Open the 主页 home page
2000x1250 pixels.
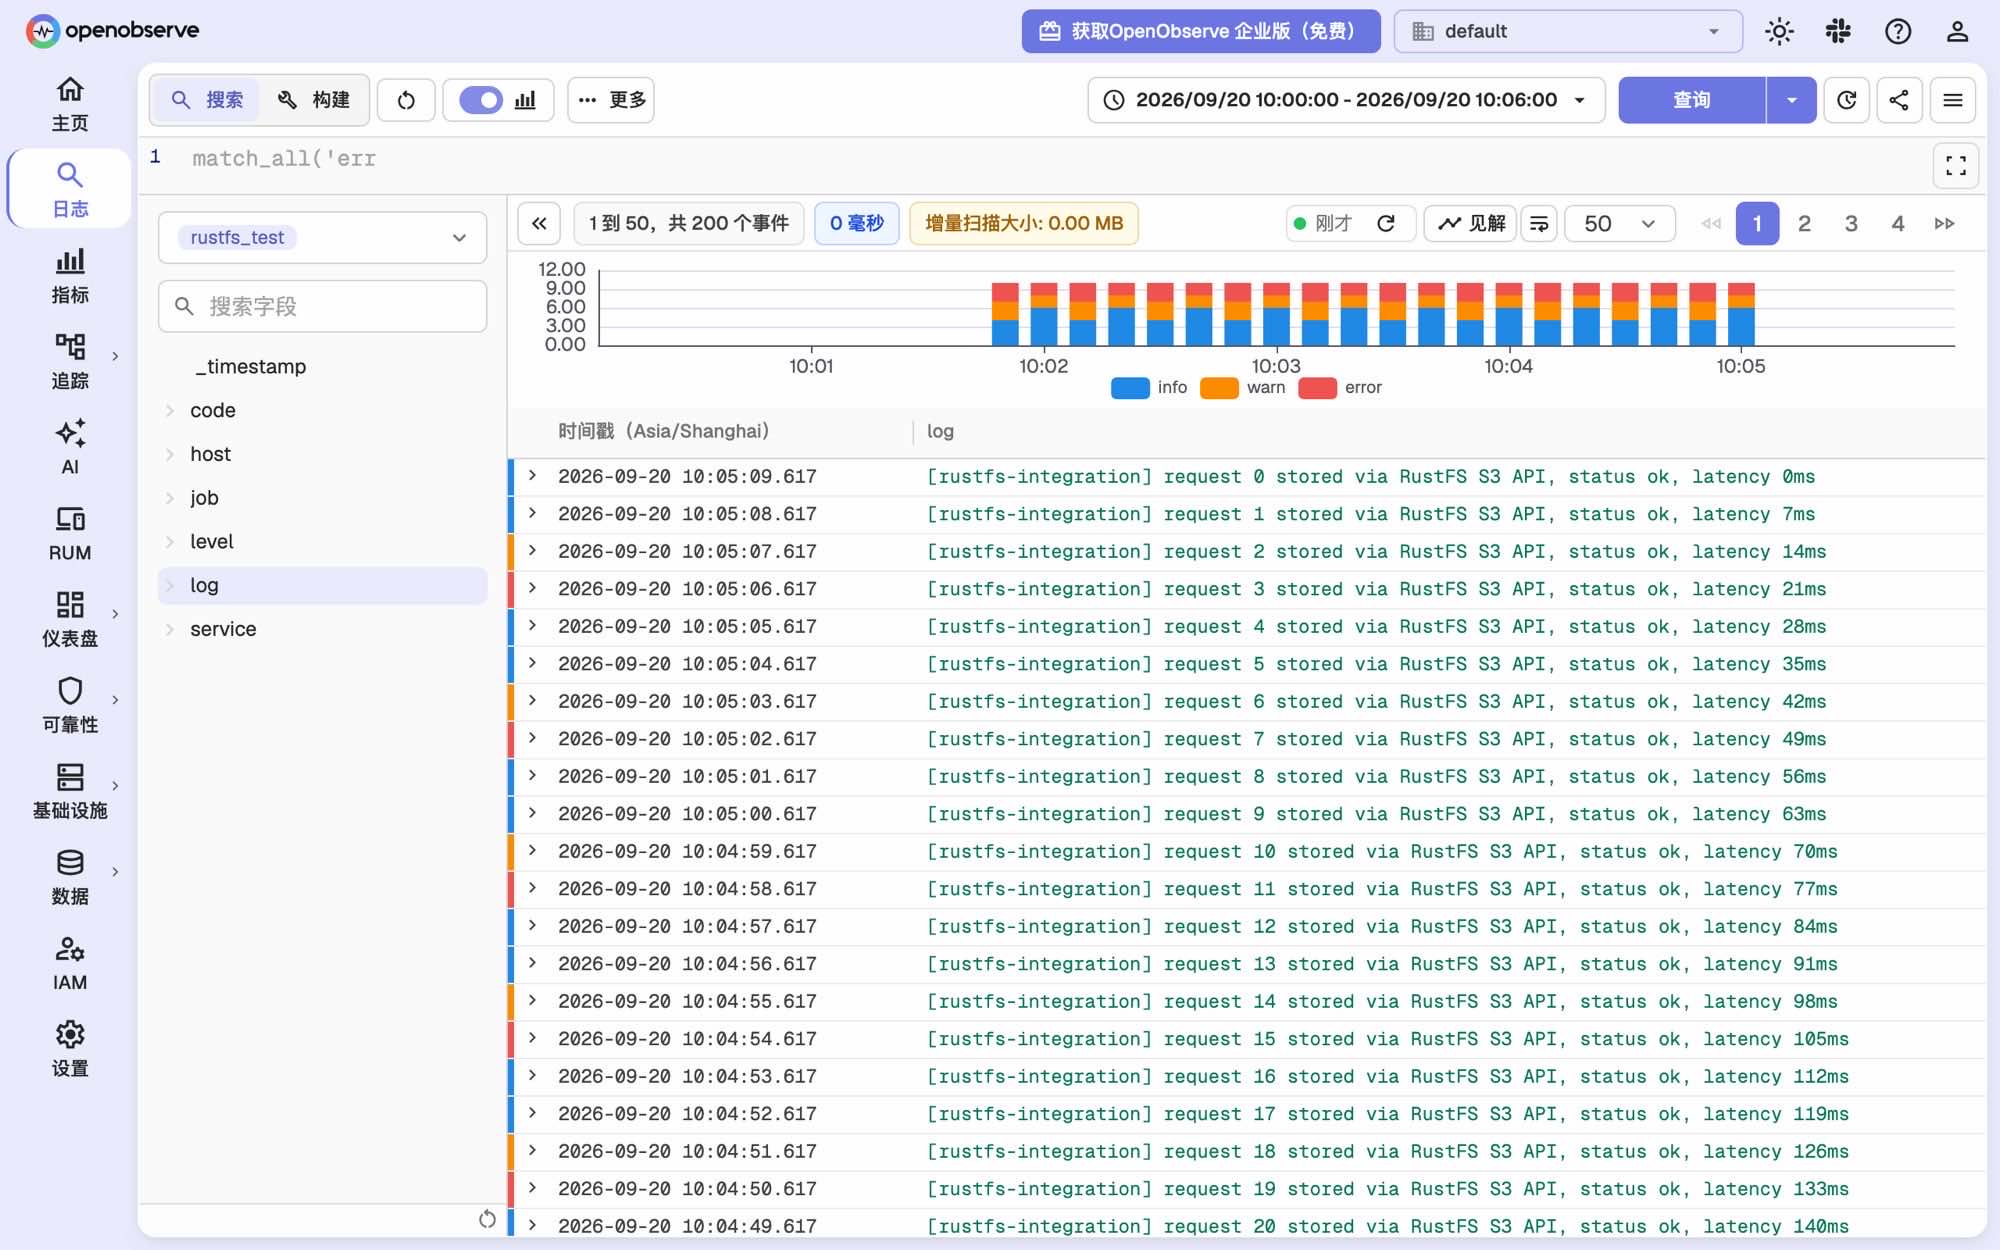70,104
